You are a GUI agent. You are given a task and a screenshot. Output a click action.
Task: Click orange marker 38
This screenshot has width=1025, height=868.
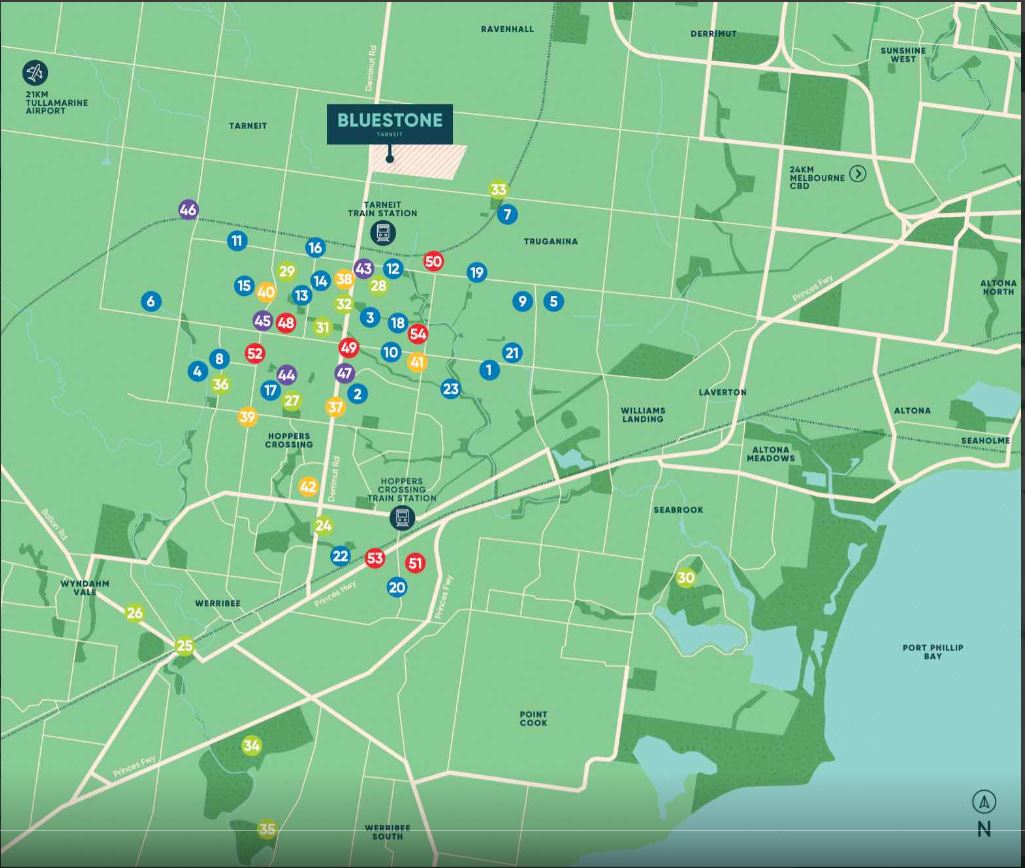(x=344, y=280)
